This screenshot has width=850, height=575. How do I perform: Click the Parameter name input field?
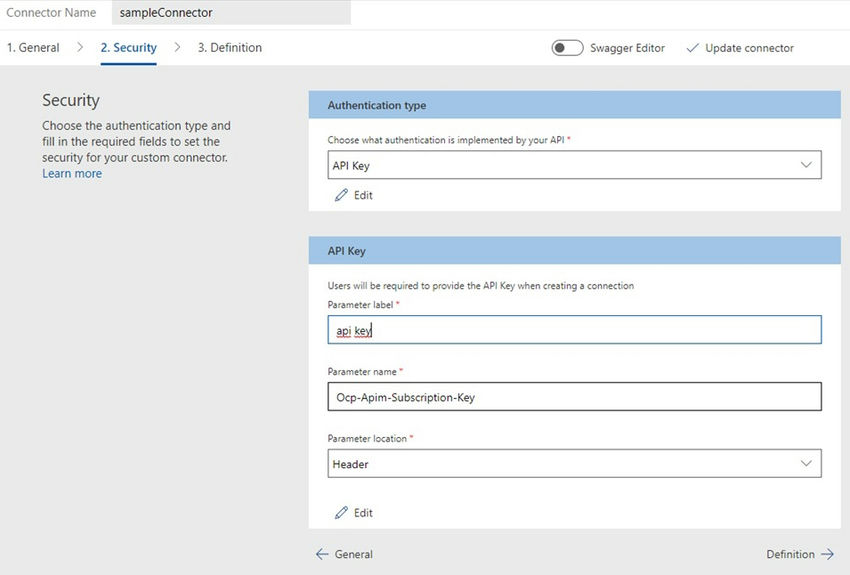tap(574, 397)
